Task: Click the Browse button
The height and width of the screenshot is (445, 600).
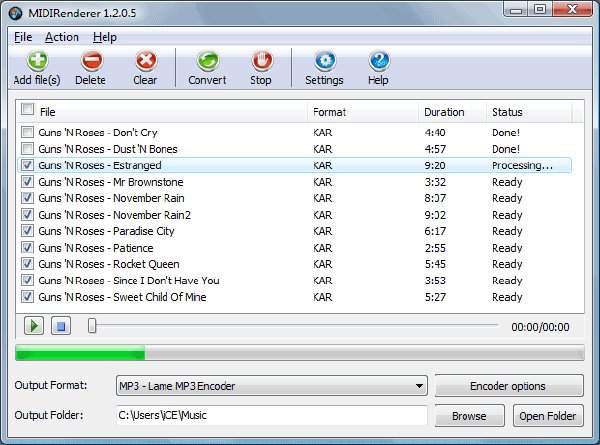Action: [x=470, y=416]
